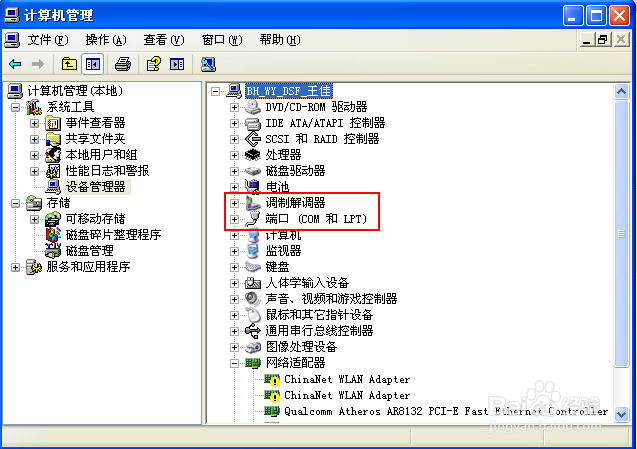Click the 磁盘碎片整理程序 icon
Viewport: 637px width, 449px height.
53,234
